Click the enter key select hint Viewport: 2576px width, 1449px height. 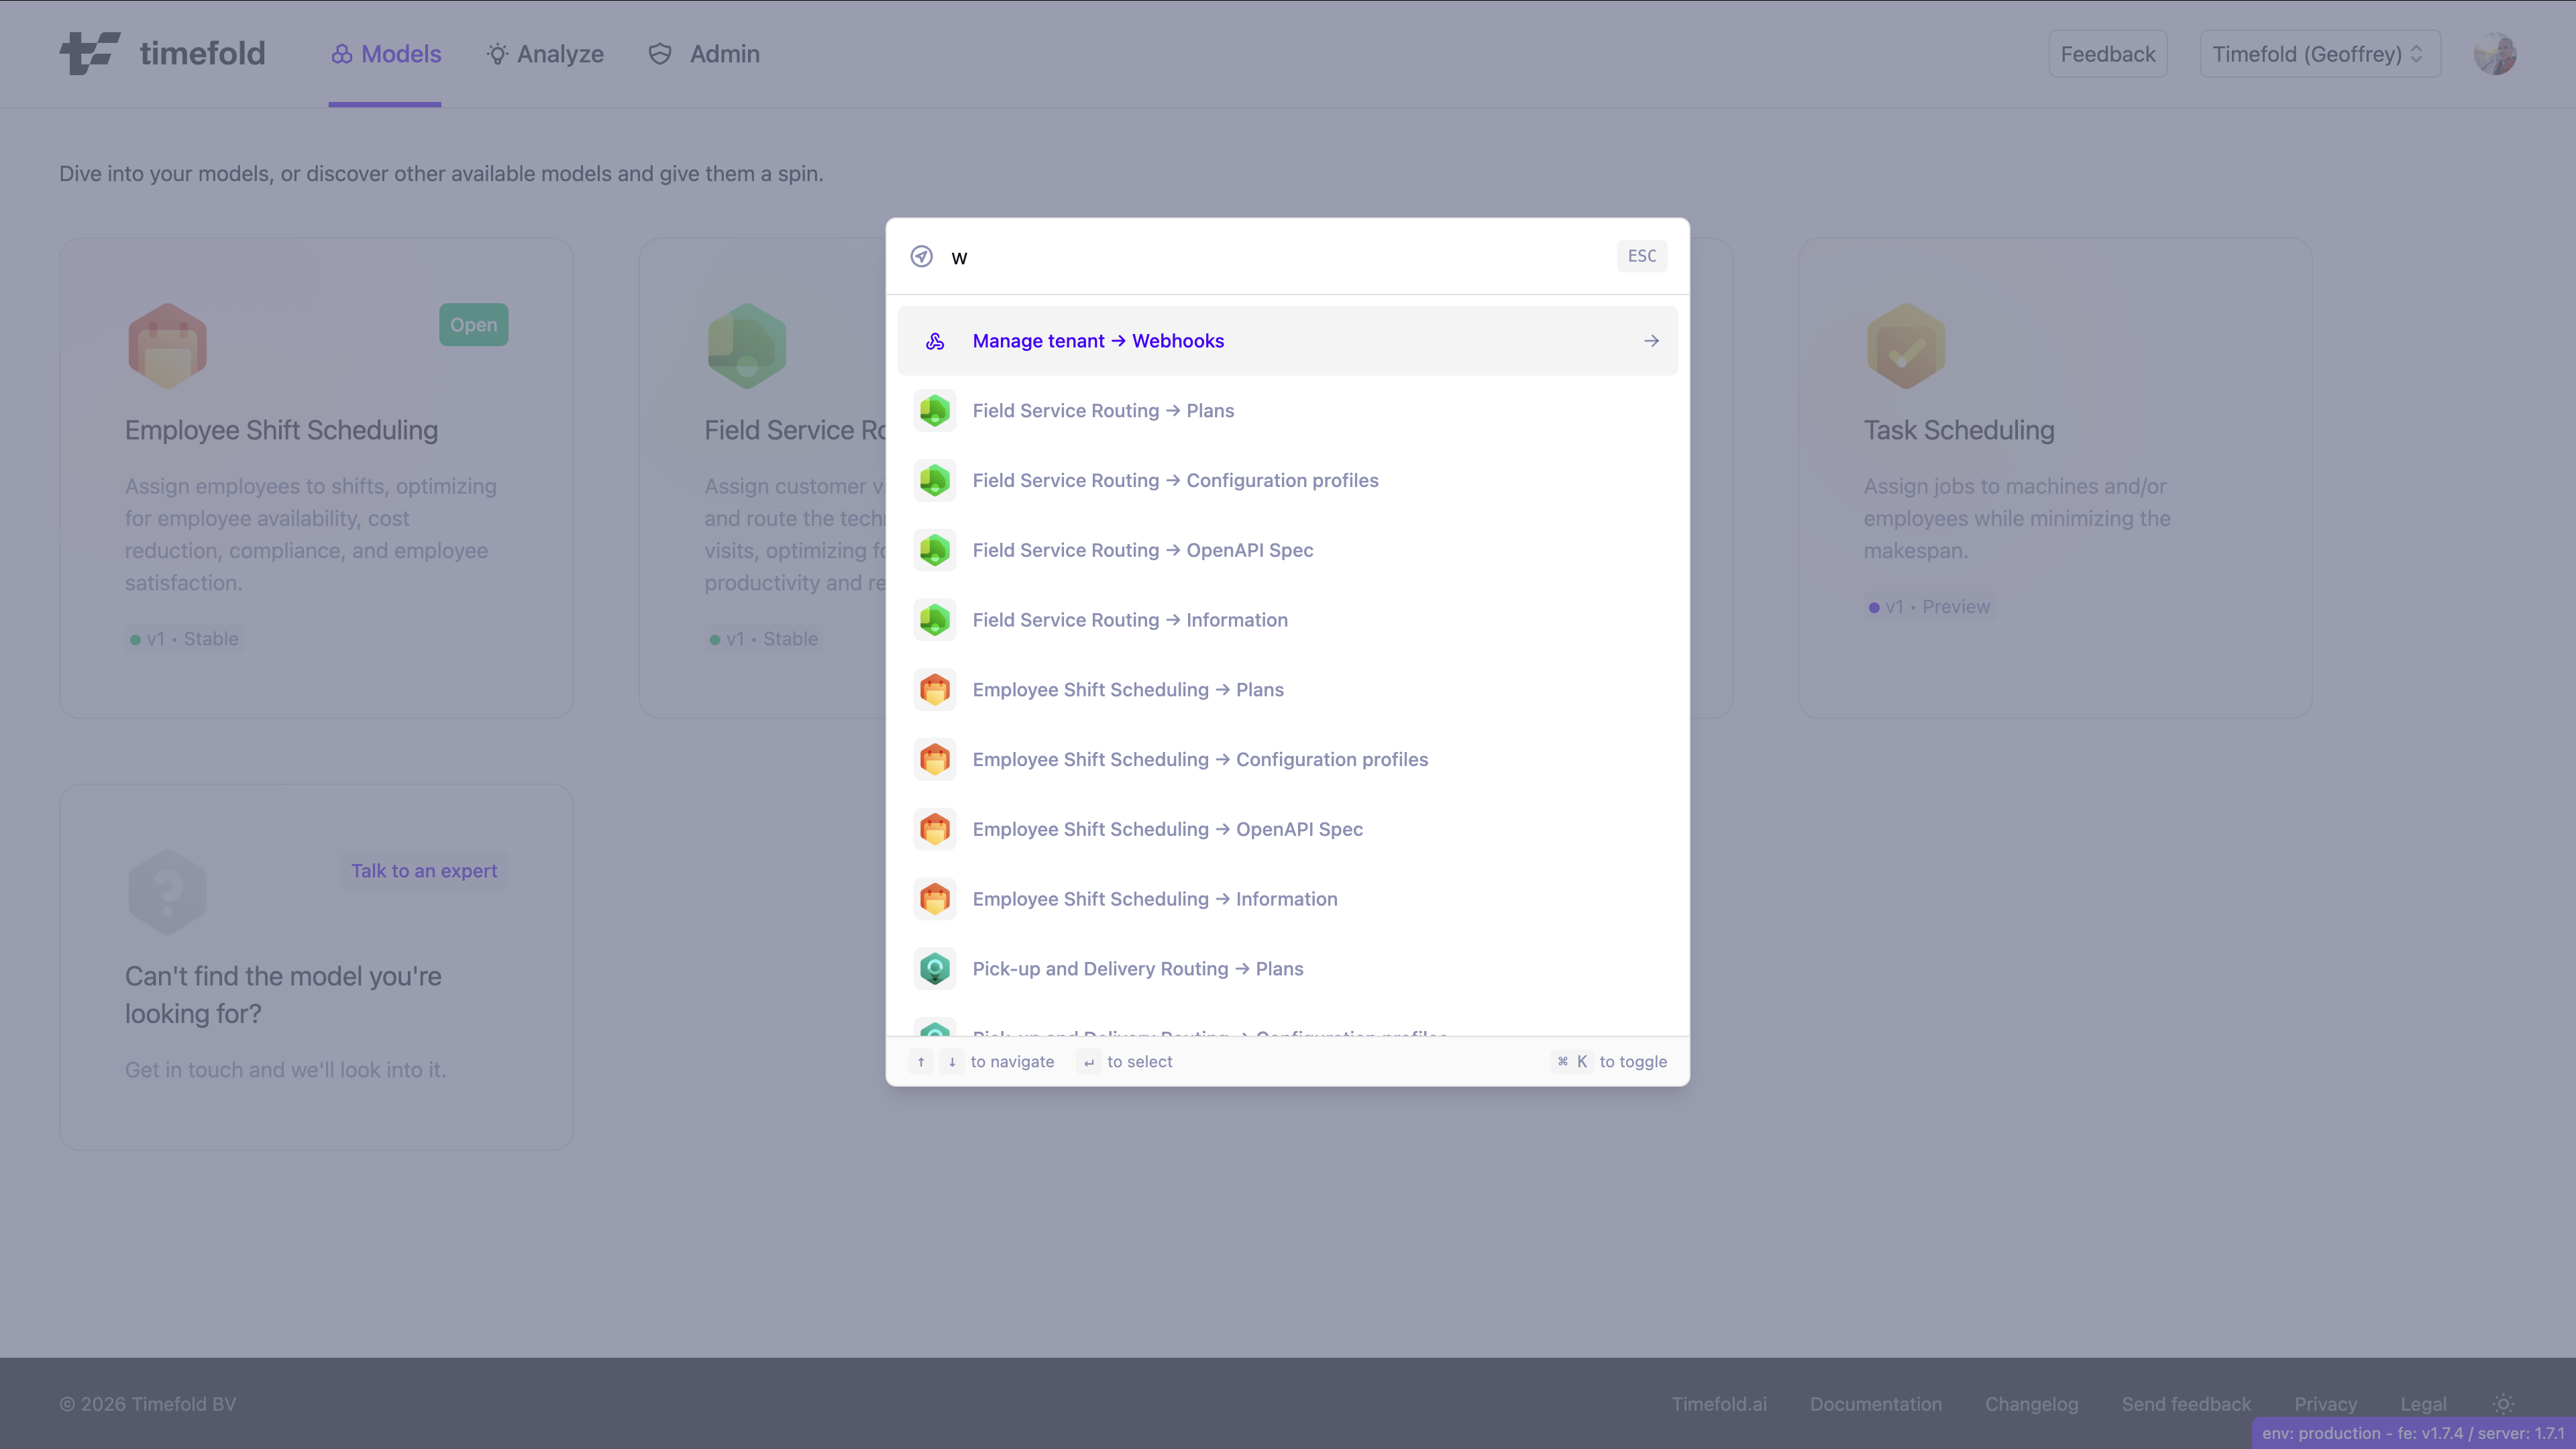point(1089,1062)
